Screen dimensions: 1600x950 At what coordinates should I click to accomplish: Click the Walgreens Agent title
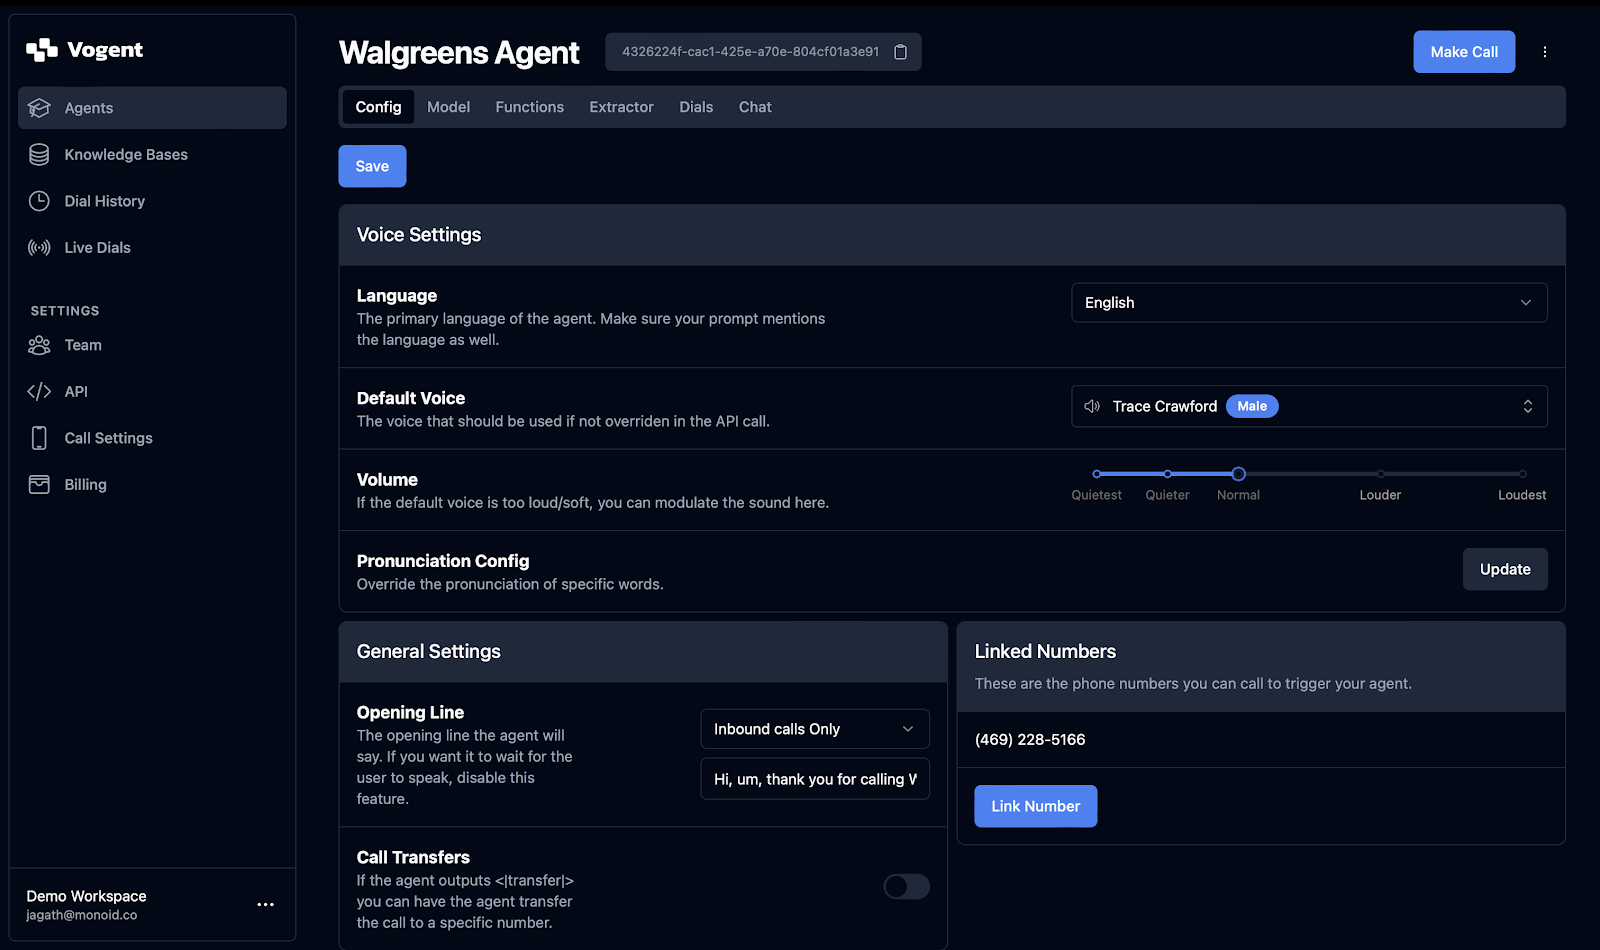(459, 53)
